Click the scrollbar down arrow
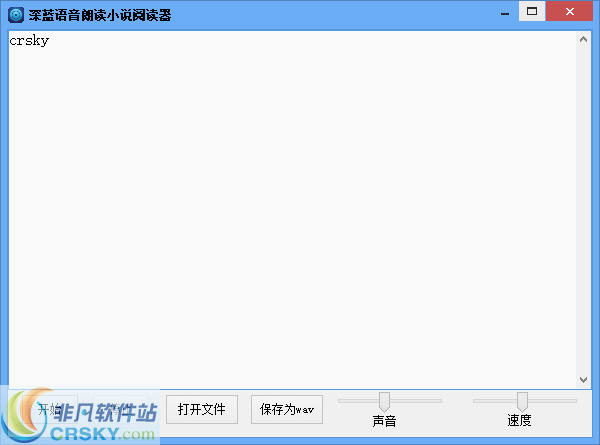 (x=584, y=380)
